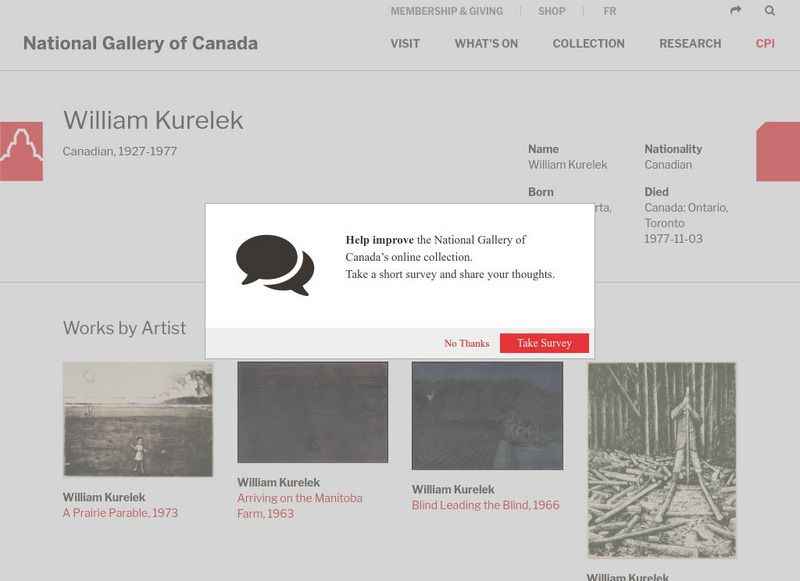Viewport: 800px width, 581px height.
Task: Go to the CPI section
Action: 765,44
